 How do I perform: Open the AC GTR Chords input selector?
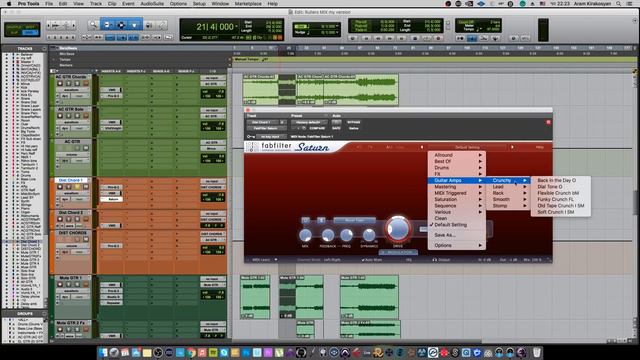coord(212,78)
